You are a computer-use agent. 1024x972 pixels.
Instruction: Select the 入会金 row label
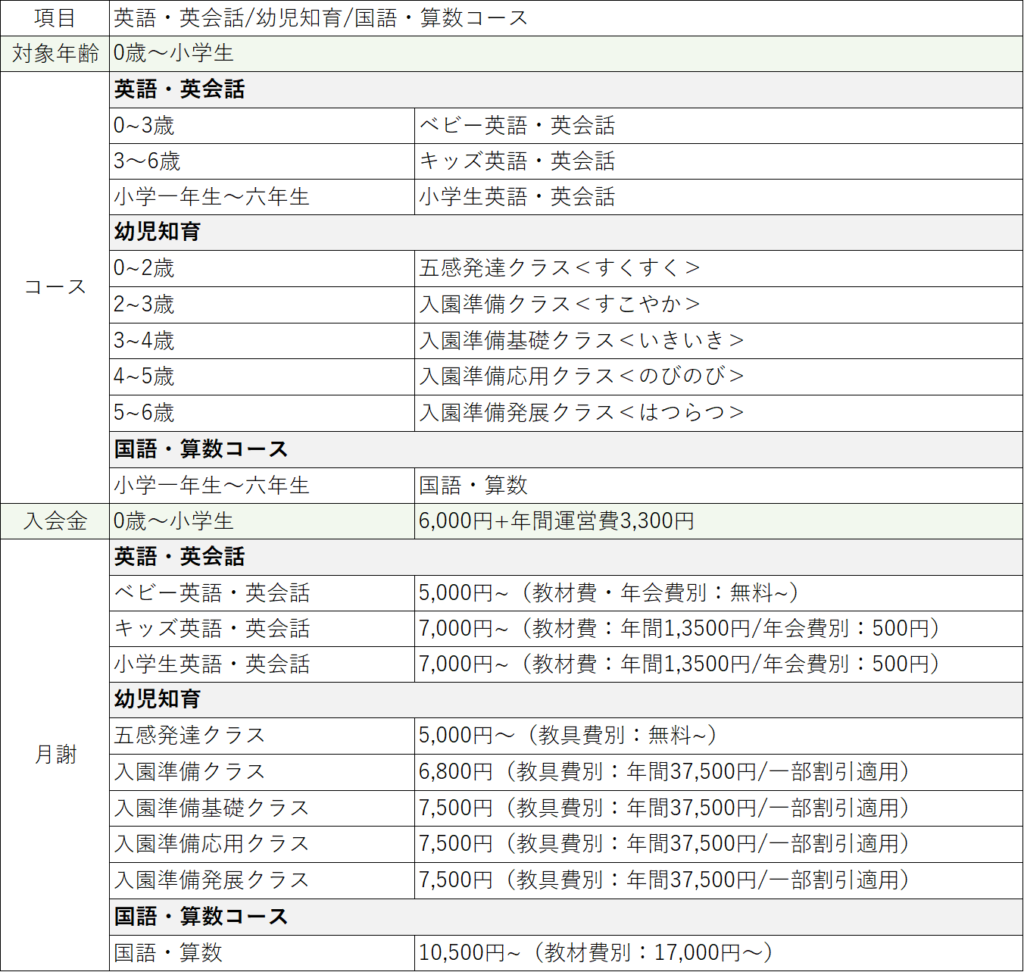tap(55, 521)
